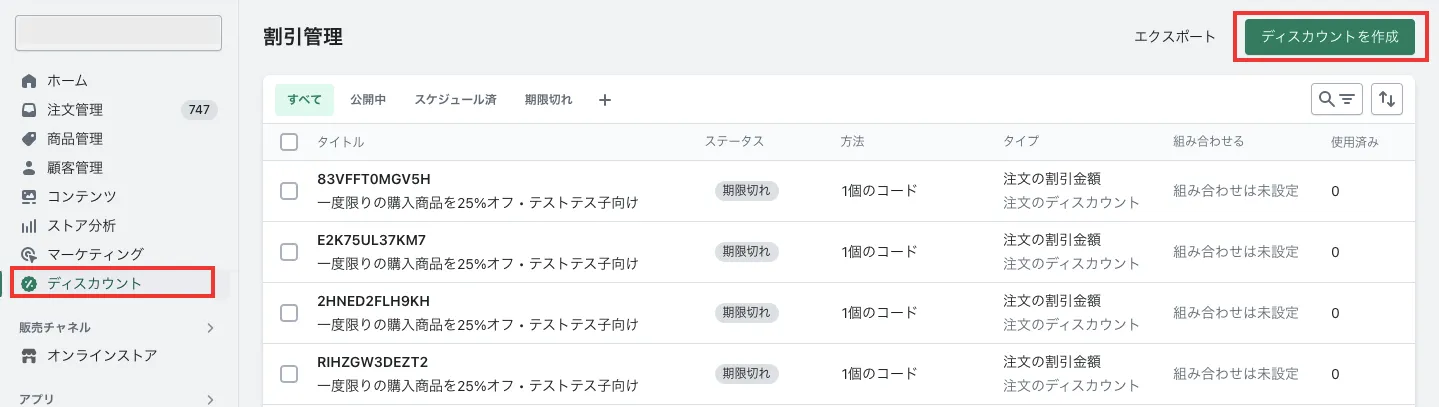Click the Home icon in sidebar
Screen dimensions: 1439x407
point(29,81)
